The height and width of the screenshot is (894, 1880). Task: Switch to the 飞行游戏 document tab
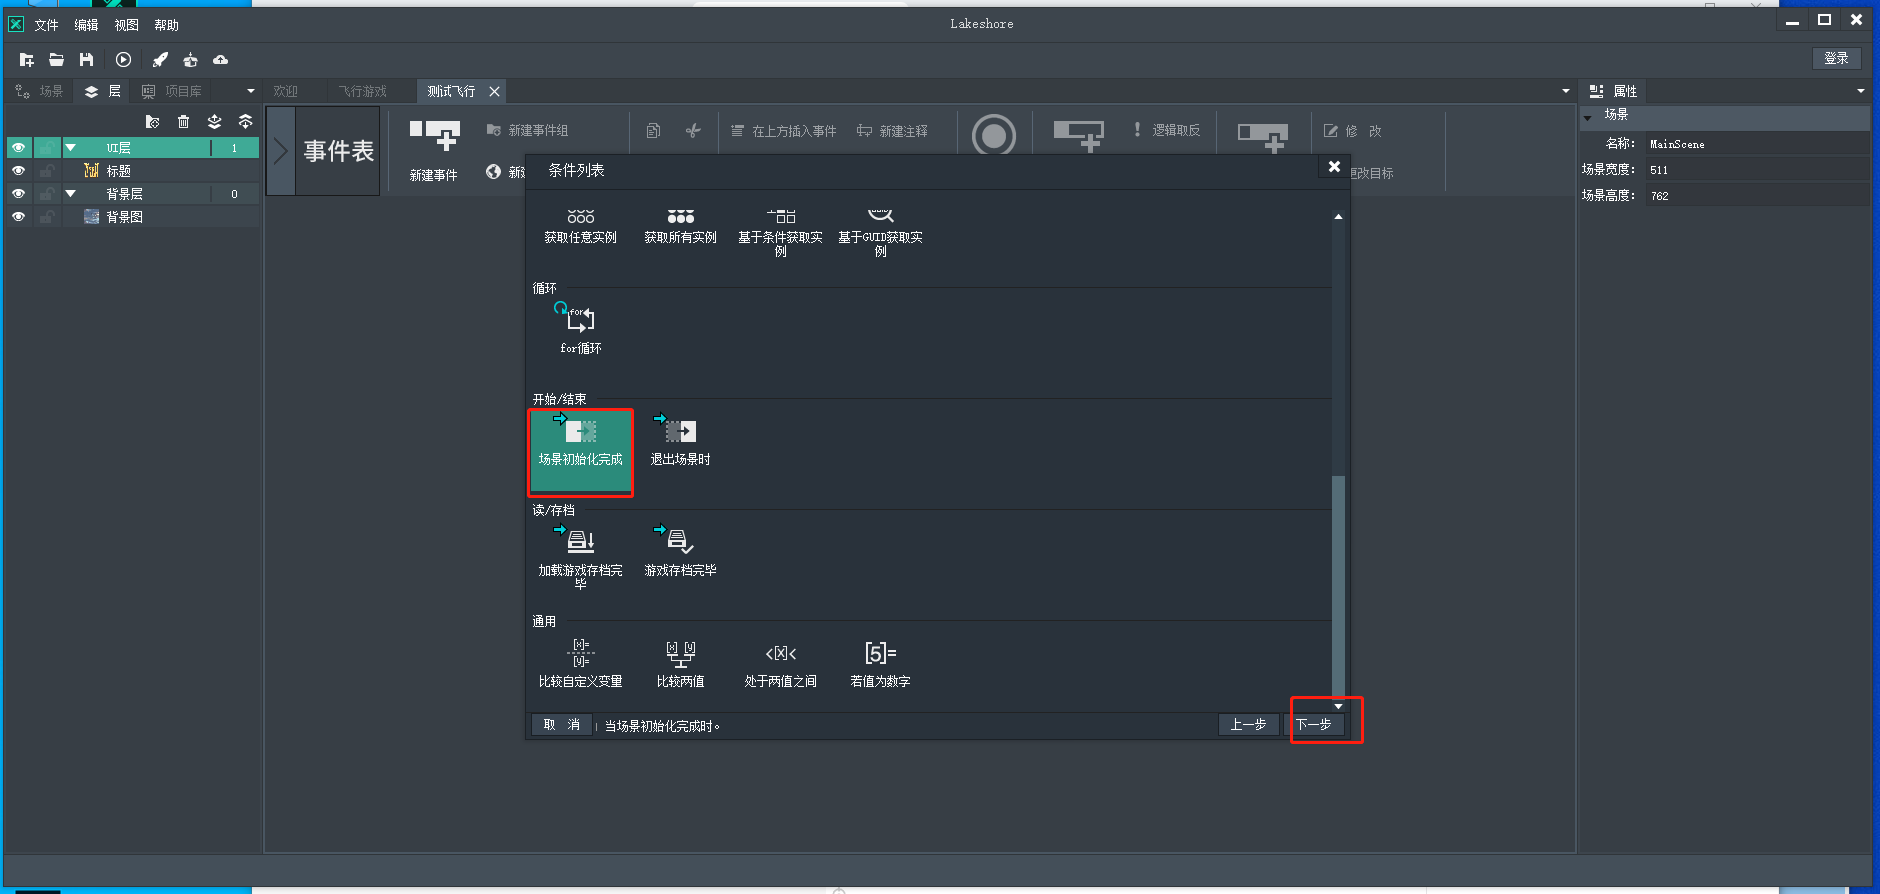click(x=362, y=91)
